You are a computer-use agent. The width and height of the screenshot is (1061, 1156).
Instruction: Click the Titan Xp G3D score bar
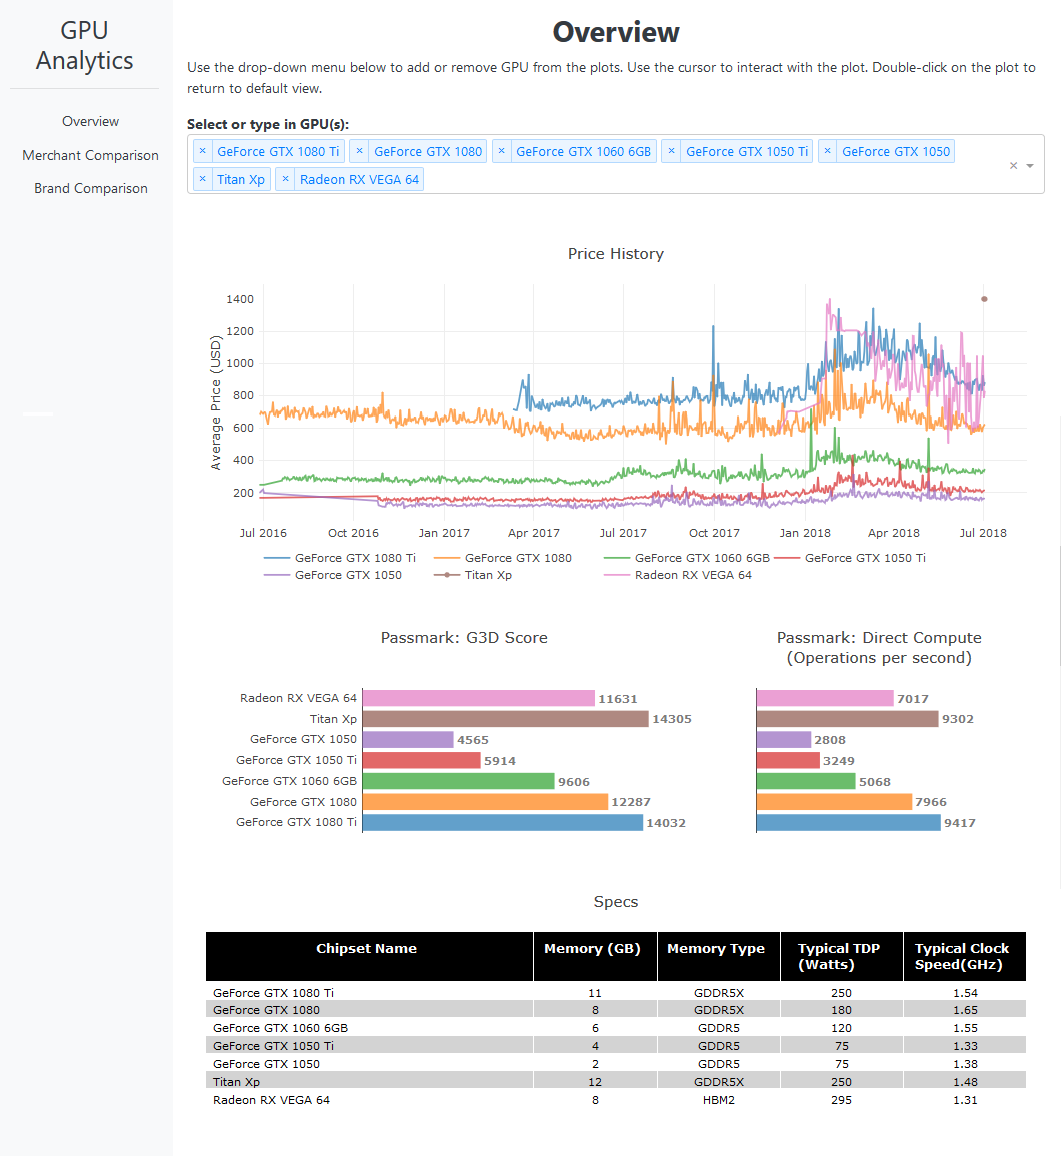506,719
